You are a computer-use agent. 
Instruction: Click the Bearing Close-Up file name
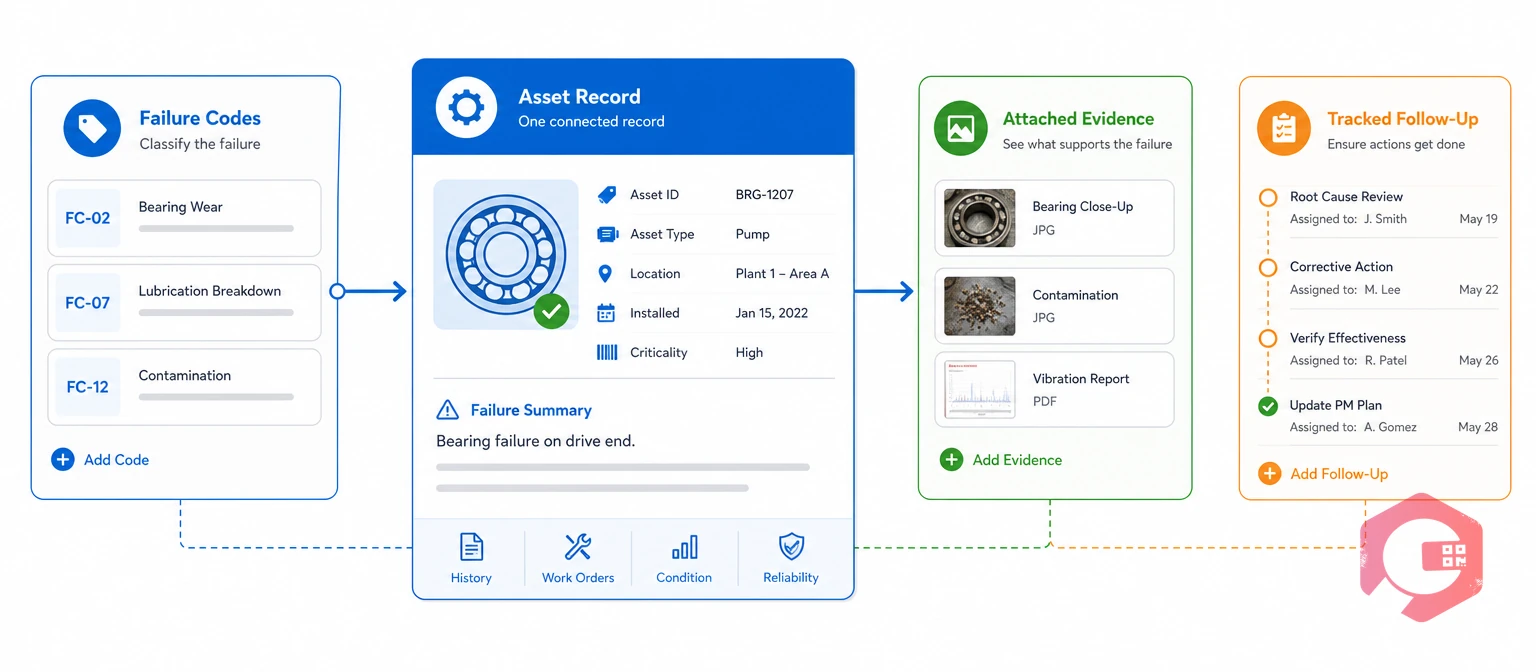point(1083,207)
